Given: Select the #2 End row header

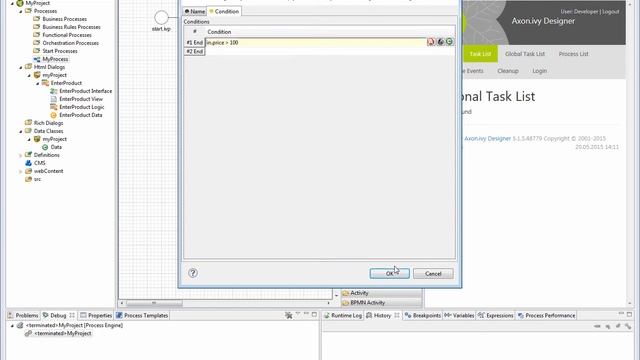Looking at the screenshot, I should (x=194, y=51).
